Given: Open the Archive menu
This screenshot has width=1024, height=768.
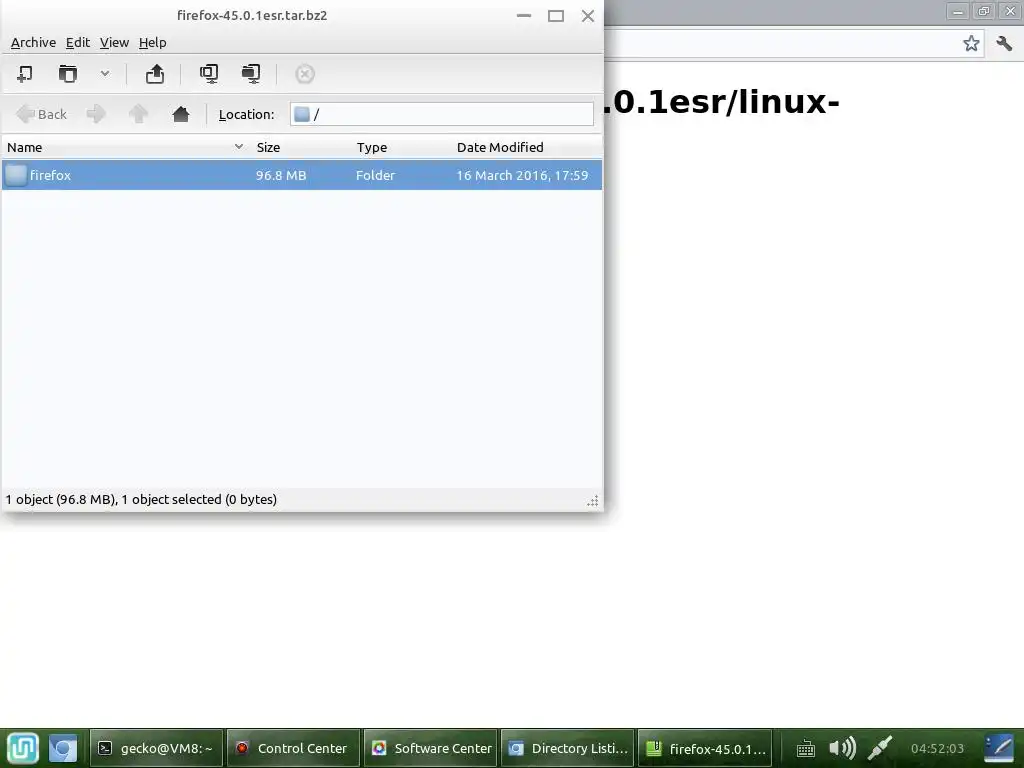Looking at the screenshot, I should [x=33, y=42].
